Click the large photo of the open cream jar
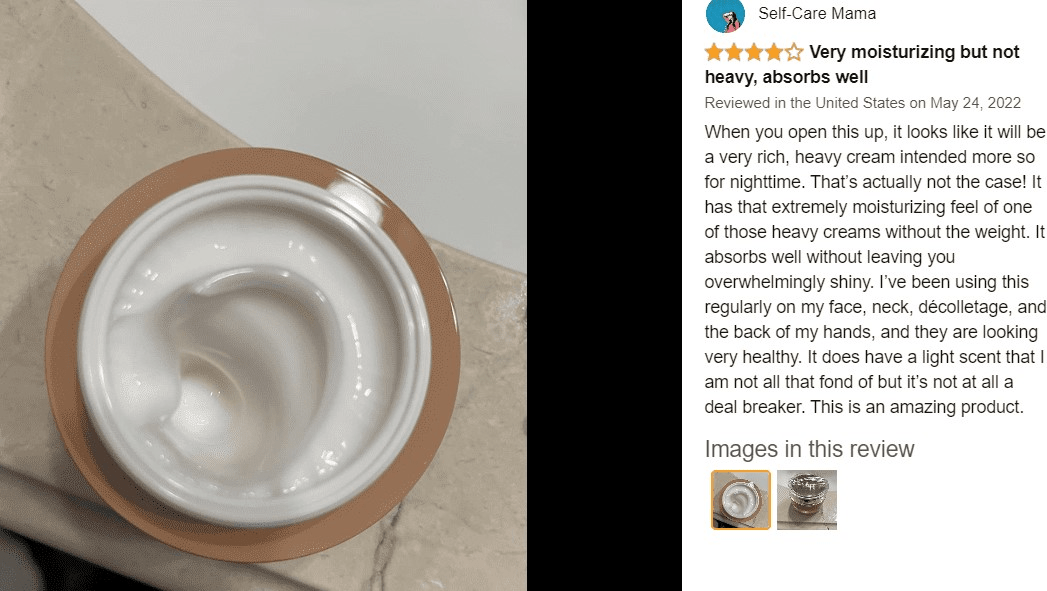Viewport: 1047px width, 591px height. [263, 295]
